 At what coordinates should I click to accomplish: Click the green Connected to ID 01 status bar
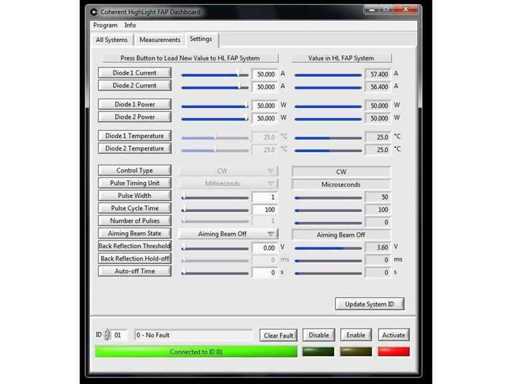coord(196,352)
